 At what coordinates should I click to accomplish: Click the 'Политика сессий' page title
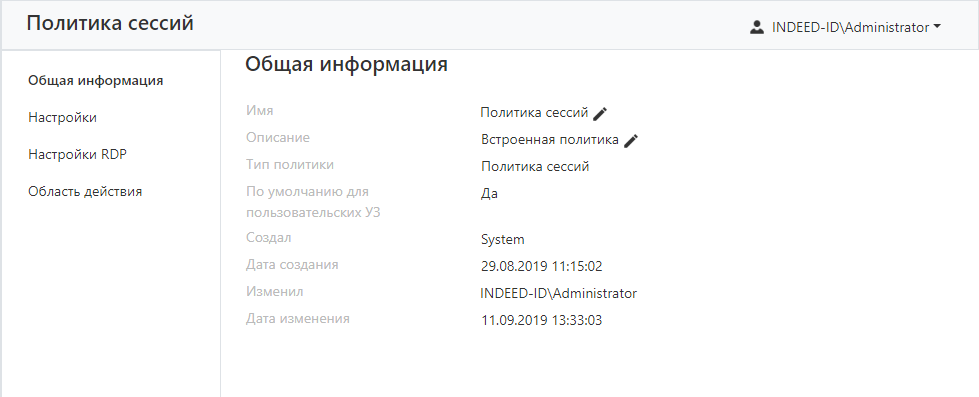(110, 23)
